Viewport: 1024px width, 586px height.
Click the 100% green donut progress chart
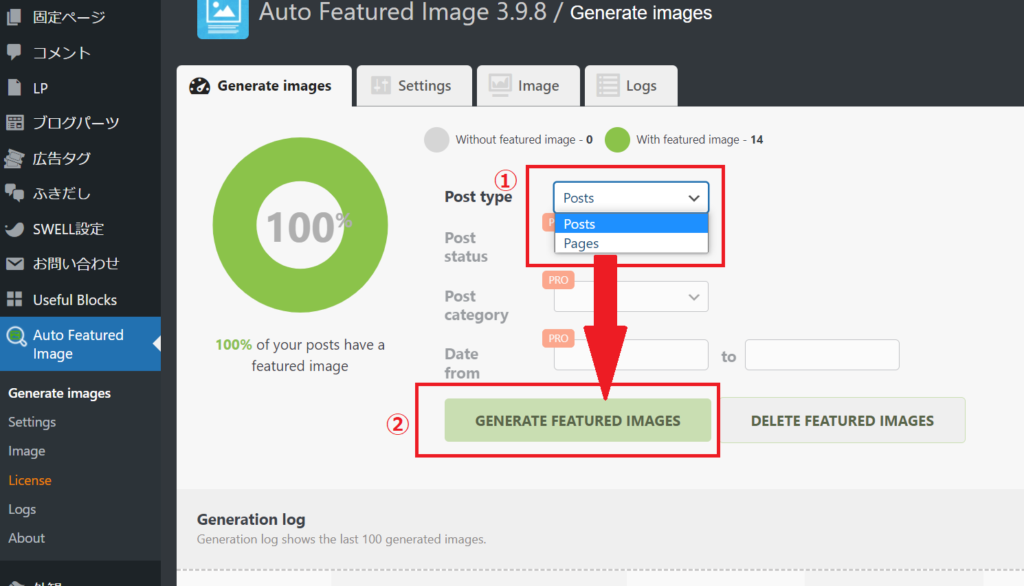(300, 225)
